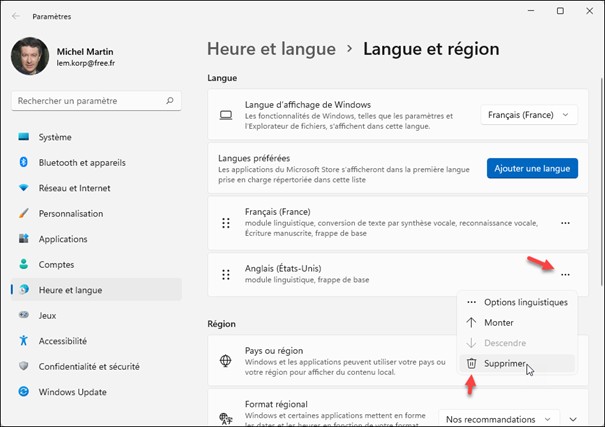This screenshot has width=605, height=427.
Task: Open the Jeux label in sidebar
Action: coord(47,315)
